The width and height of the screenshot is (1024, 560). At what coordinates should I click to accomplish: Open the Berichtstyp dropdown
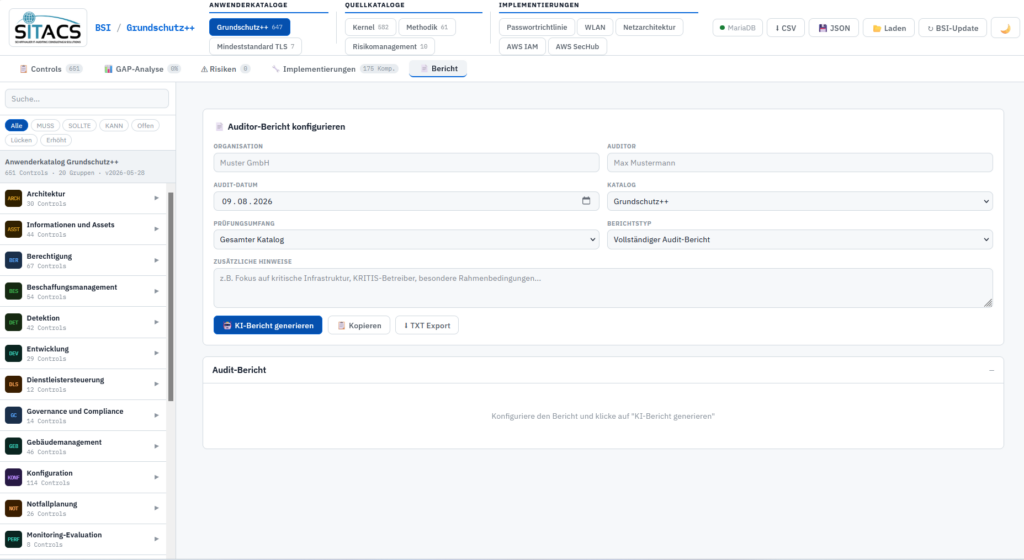pos(799,240)
